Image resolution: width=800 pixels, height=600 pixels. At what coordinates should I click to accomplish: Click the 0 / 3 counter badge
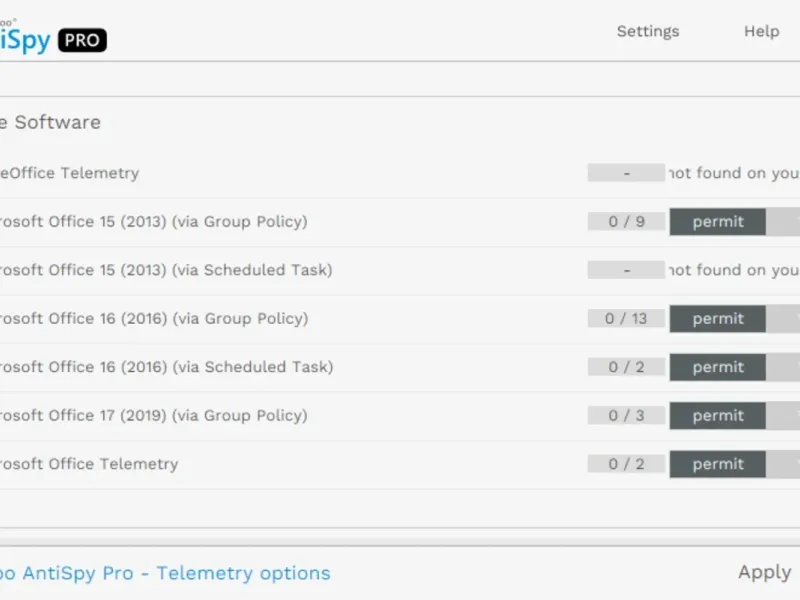(x=626, y=416)
